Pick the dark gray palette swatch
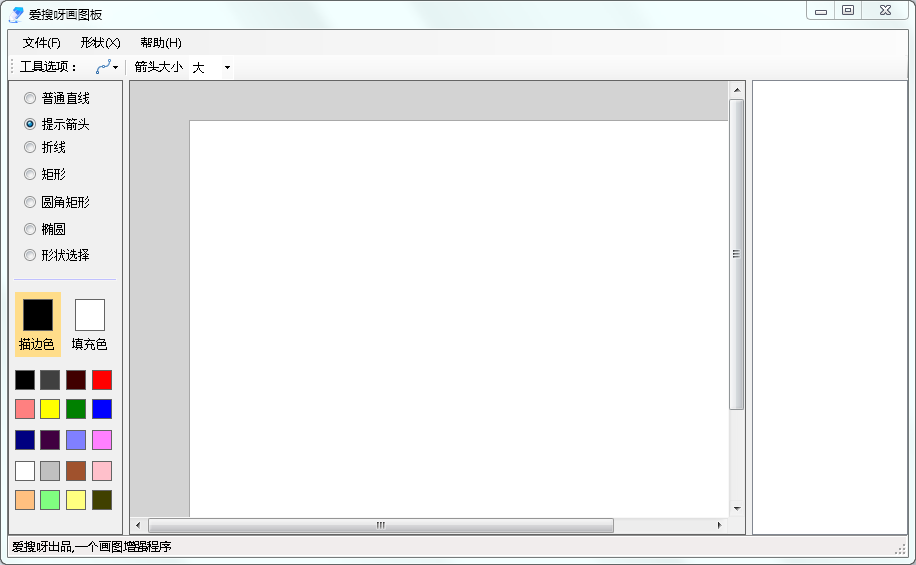This screenshot has height=565, width=916. (50, 380)
